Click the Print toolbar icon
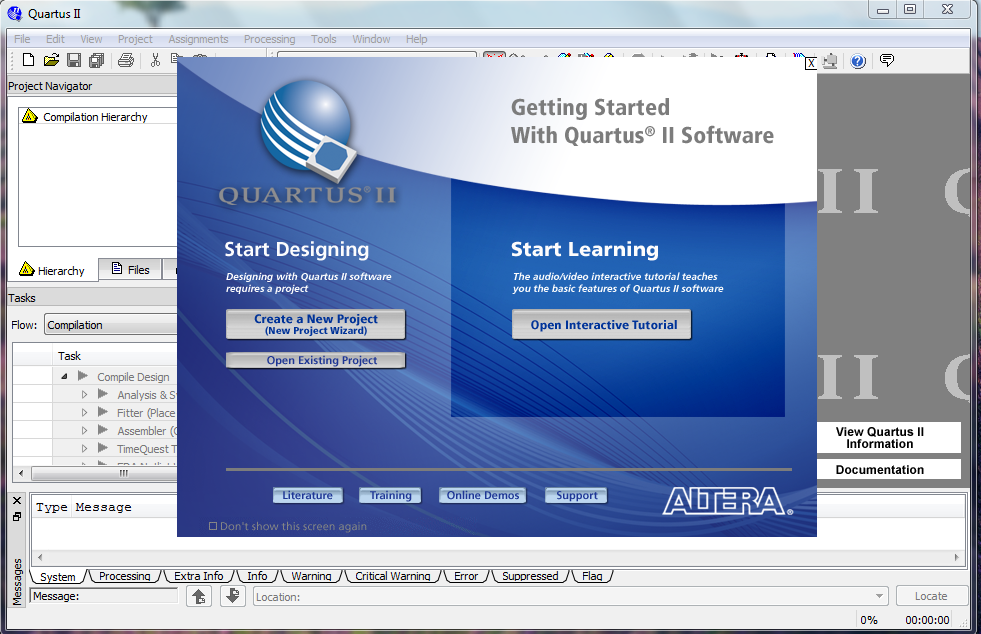The image size is (981, 634). 126,60
